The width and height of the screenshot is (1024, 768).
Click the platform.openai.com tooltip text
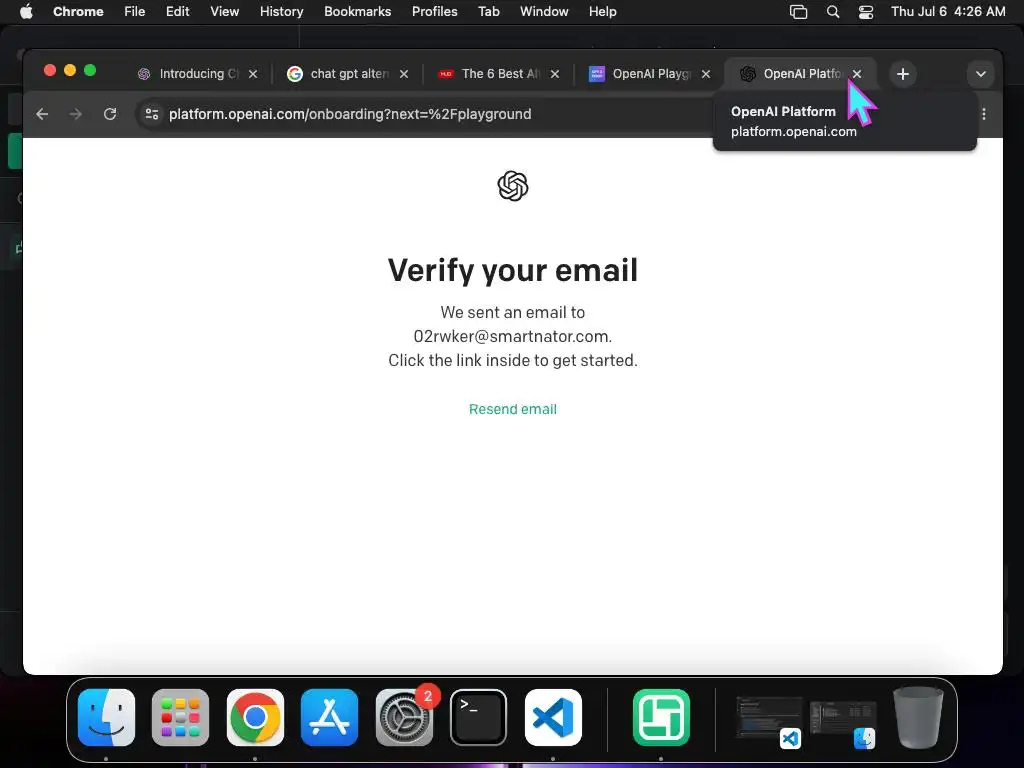point(793,131)
